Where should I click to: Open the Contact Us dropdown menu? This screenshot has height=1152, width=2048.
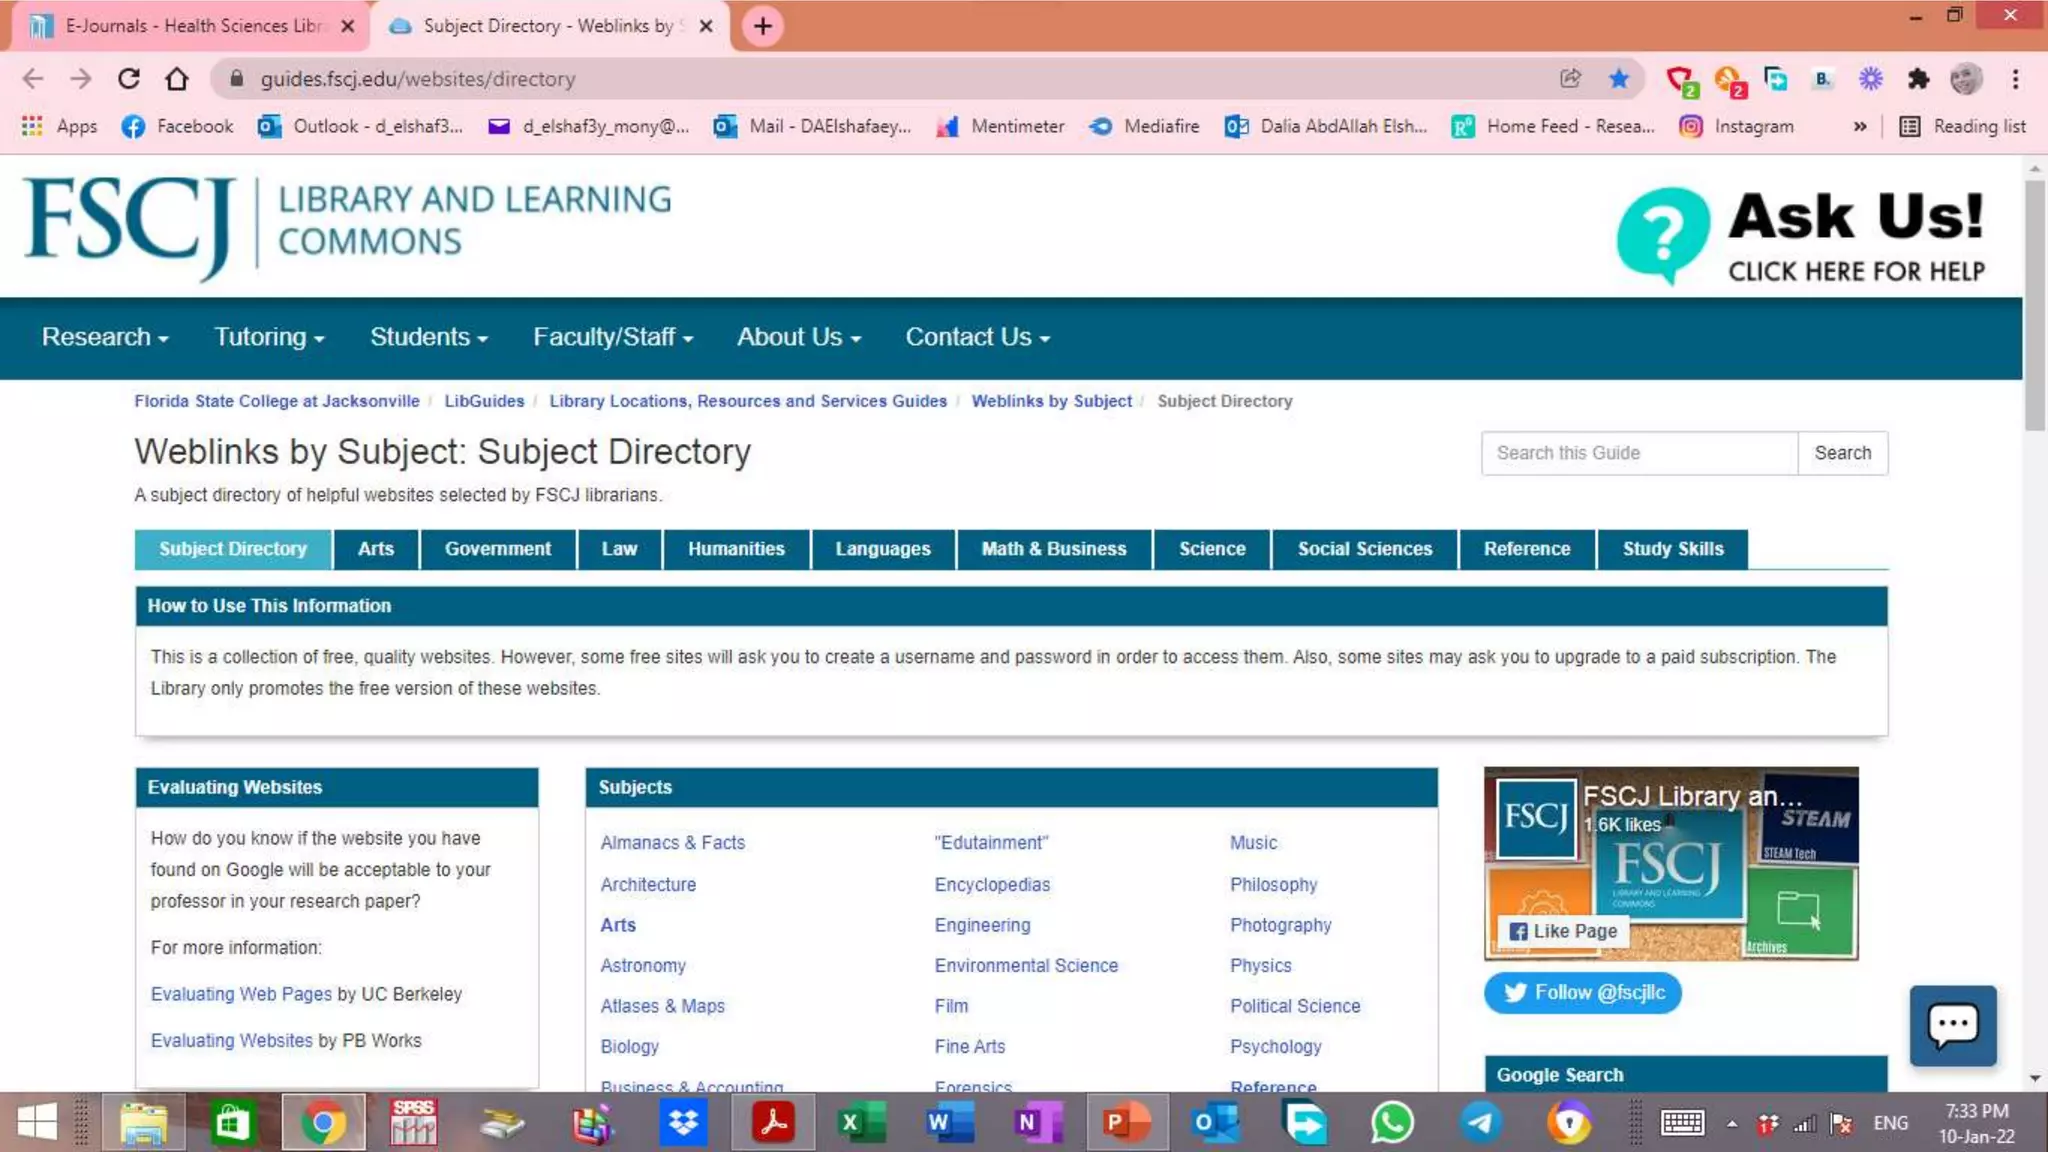point(977,337)
